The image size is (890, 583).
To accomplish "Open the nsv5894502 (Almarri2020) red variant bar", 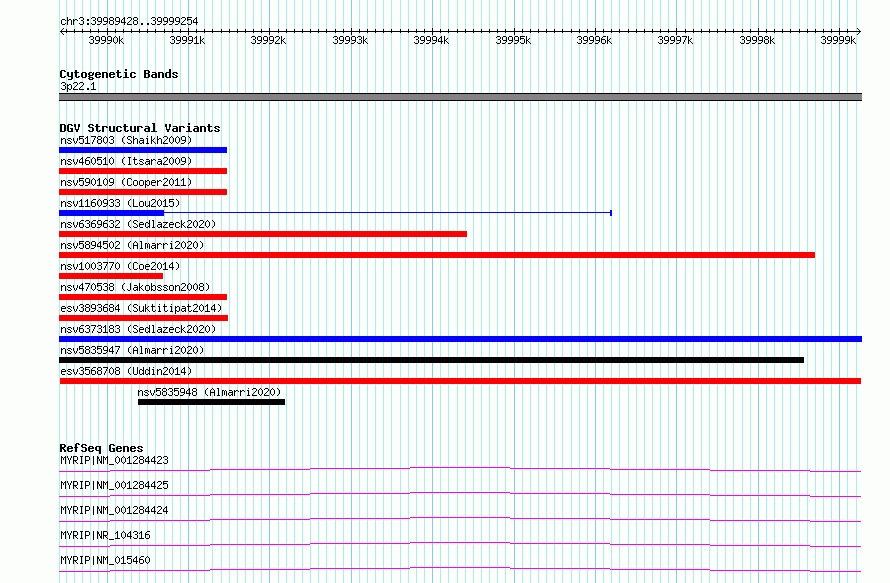I will (x=437, y=255).
